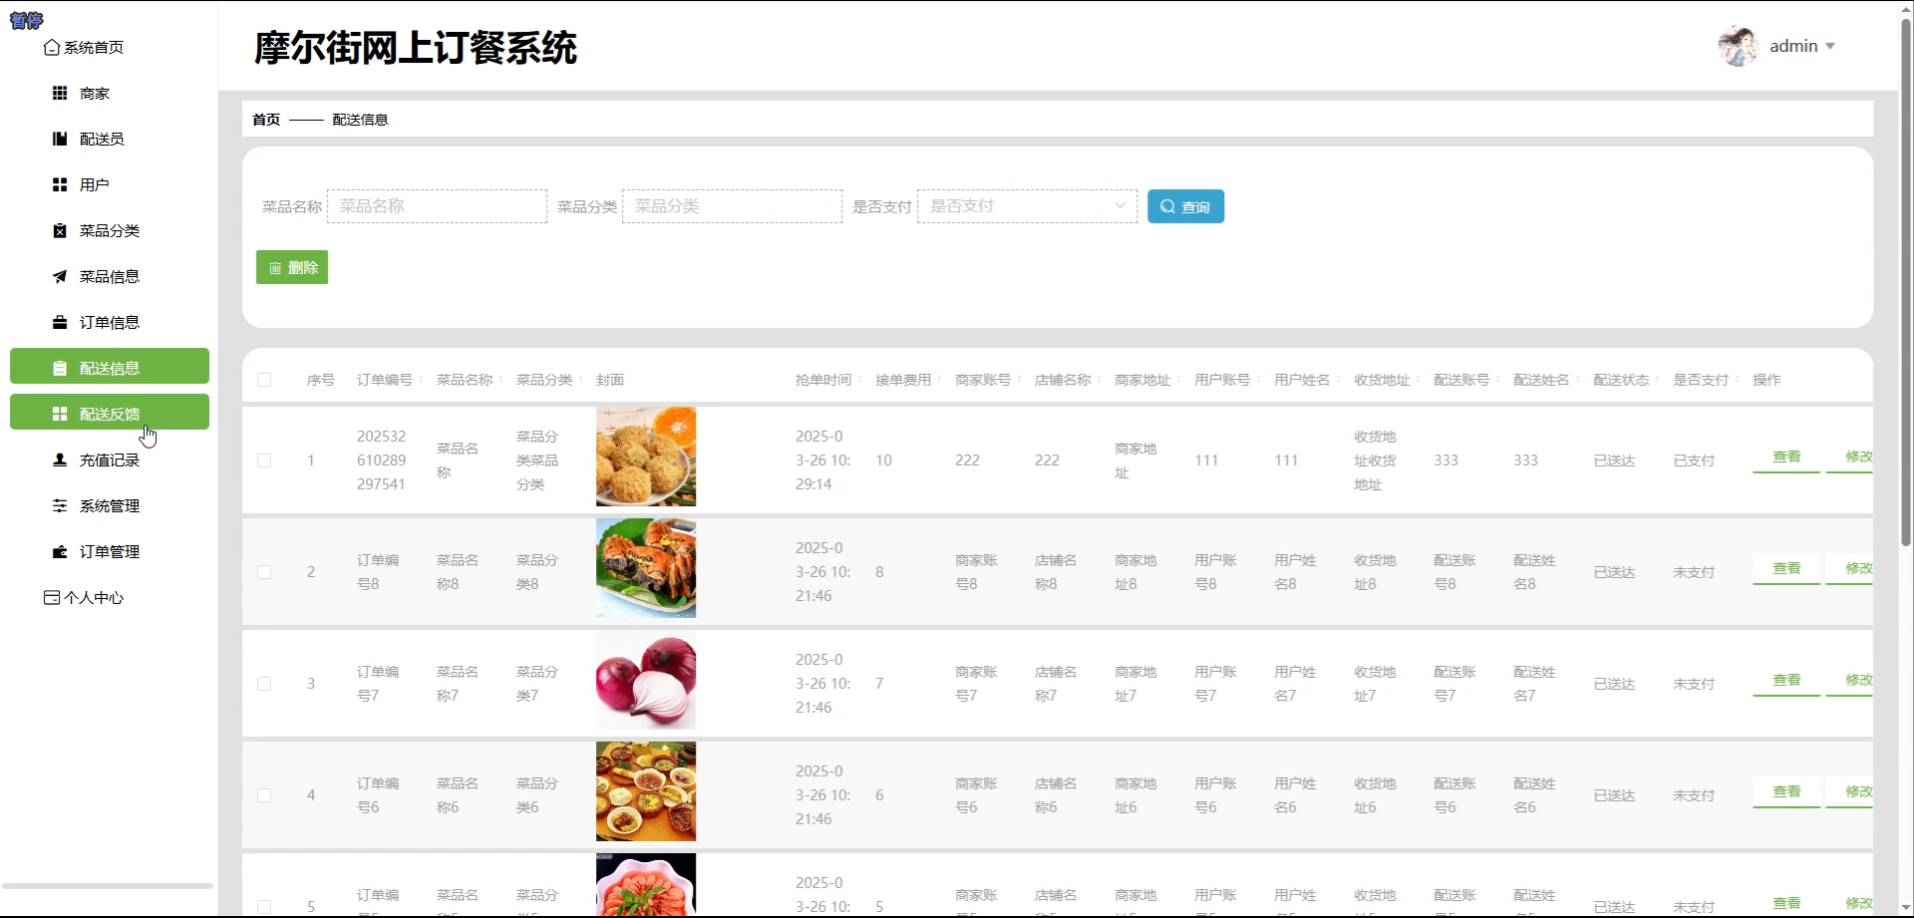Image resolution: width=1914 pixels, height=918 pixels.
Task: Click the 充值记录 user icon
Action: point(59,460)
